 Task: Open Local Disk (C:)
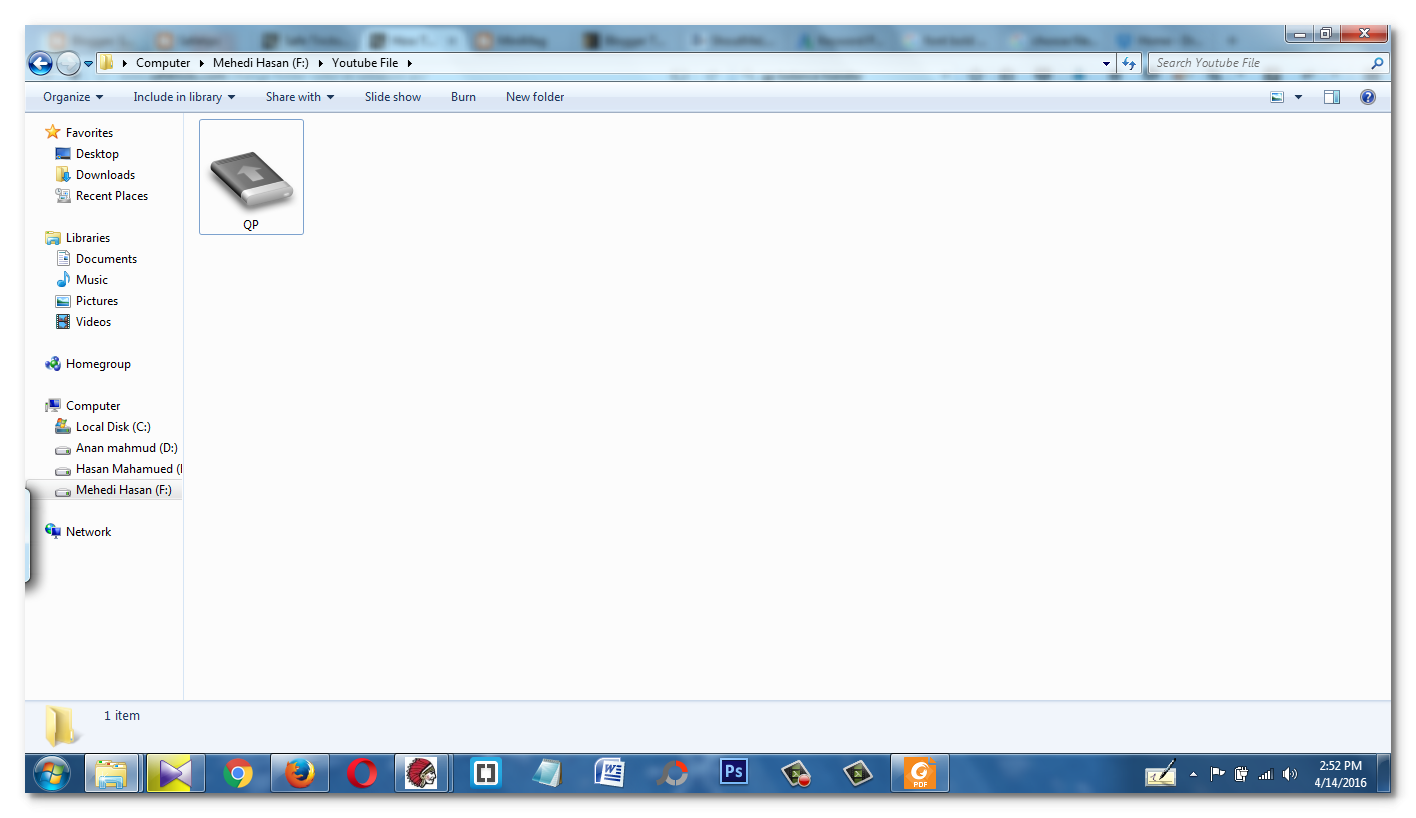point(113,427)
